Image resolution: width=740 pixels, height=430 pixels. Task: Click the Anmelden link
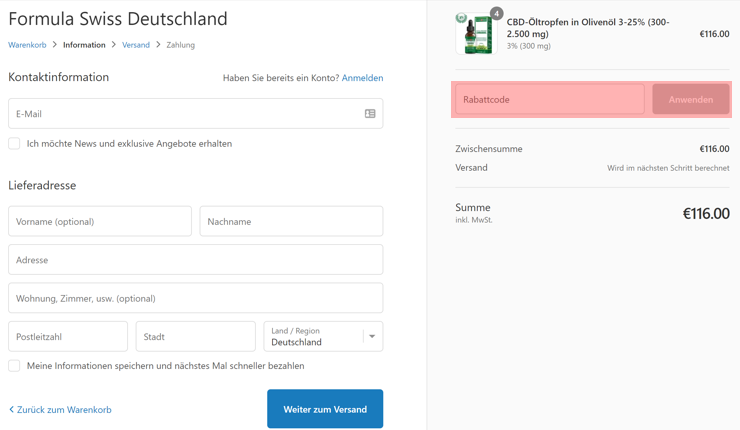(362, 78)
